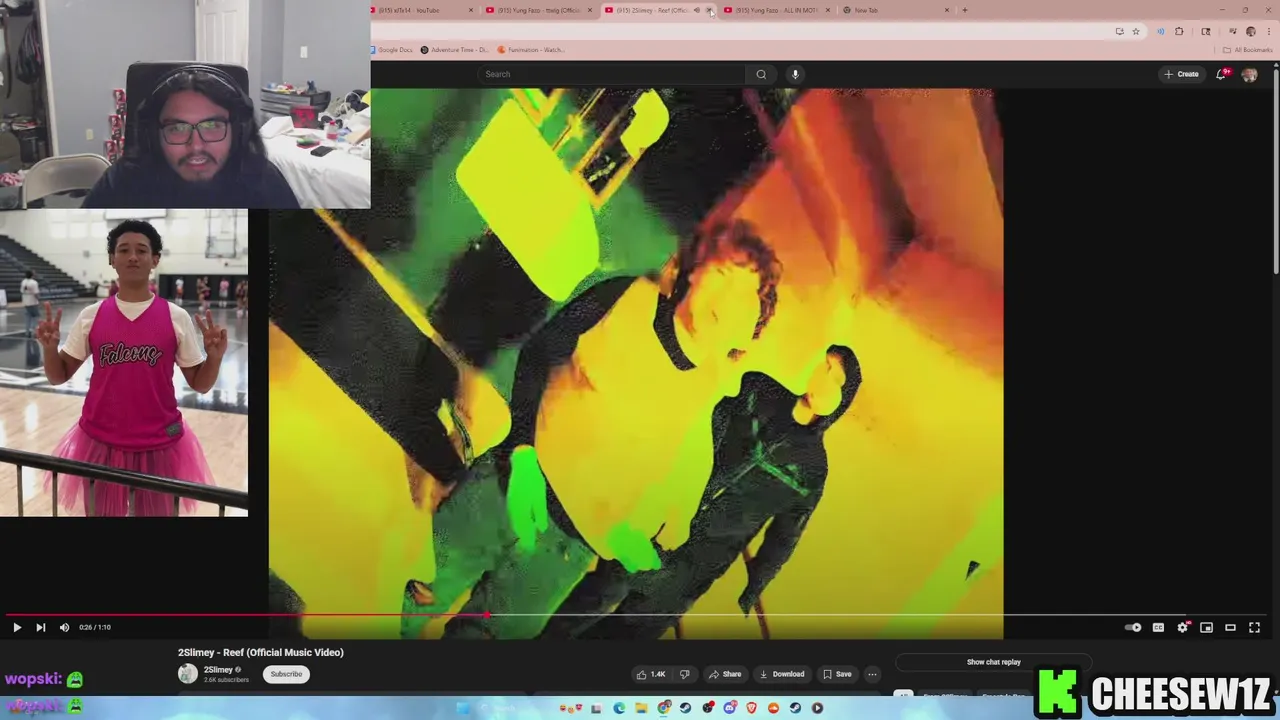Image resolution: width=1280 pixels, height=720 pixels.
Task: Click the search magnifier button
Action: pyautogui.click(x=761, y=74)
